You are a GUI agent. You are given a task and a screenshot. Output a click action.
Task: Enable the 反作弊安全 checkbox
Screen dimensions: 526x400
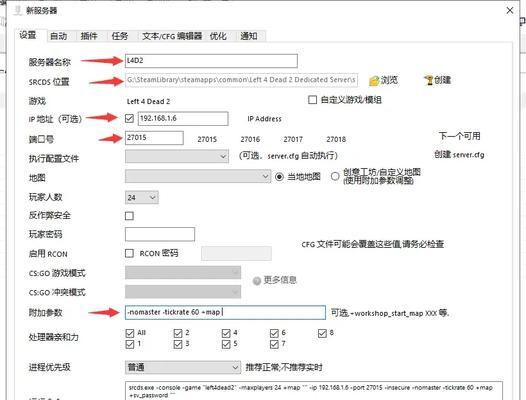coord(129,216)
